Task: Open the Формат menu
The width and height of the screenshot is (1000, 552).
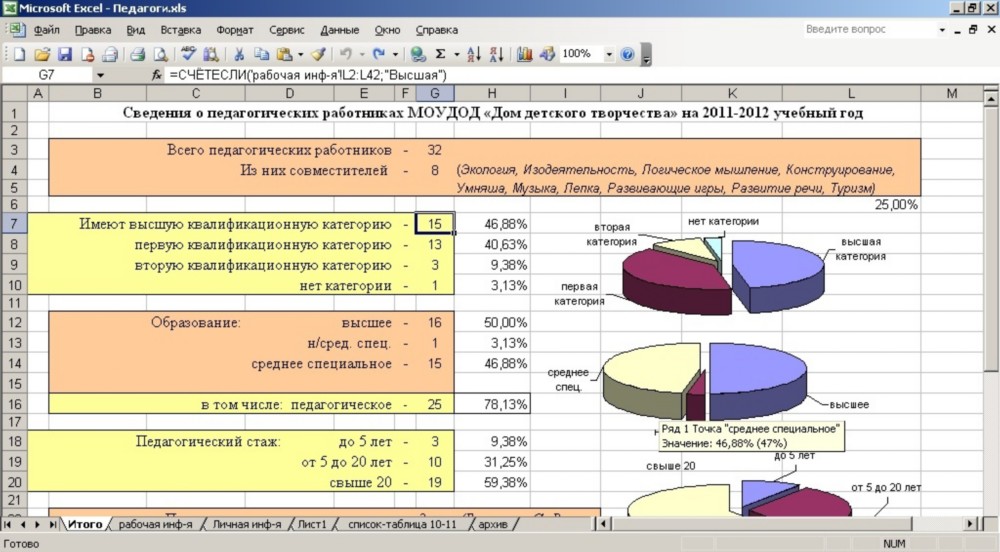Action: 234,30
